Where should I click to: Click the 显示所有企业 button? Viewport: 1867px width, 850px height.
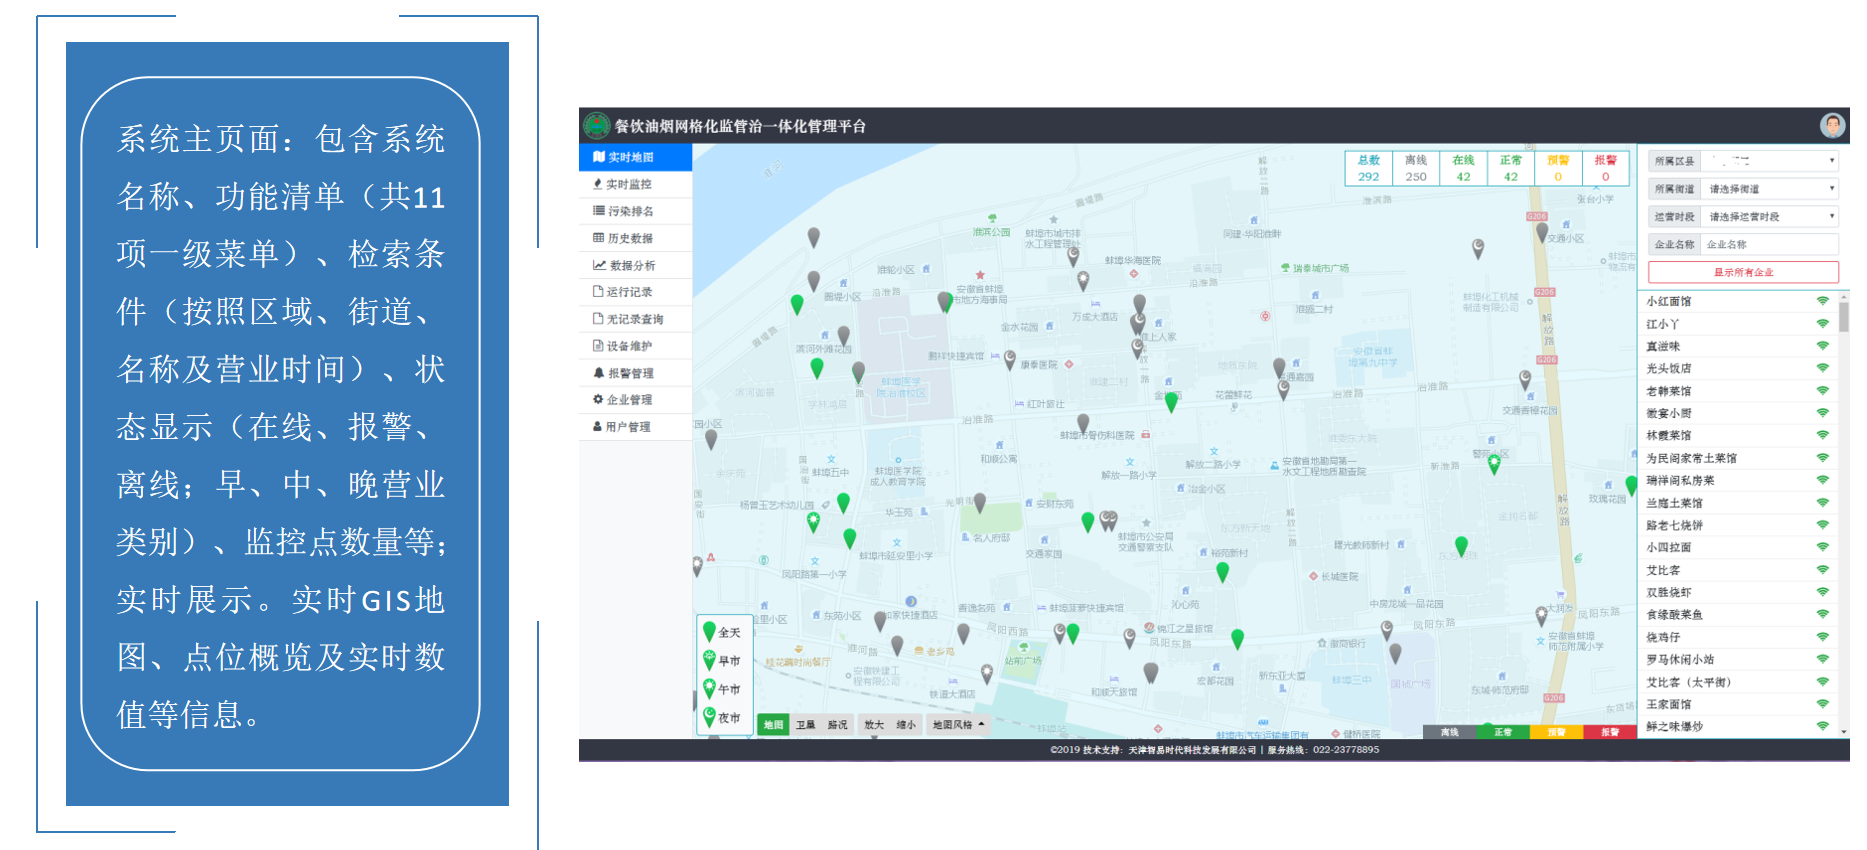1743,272
